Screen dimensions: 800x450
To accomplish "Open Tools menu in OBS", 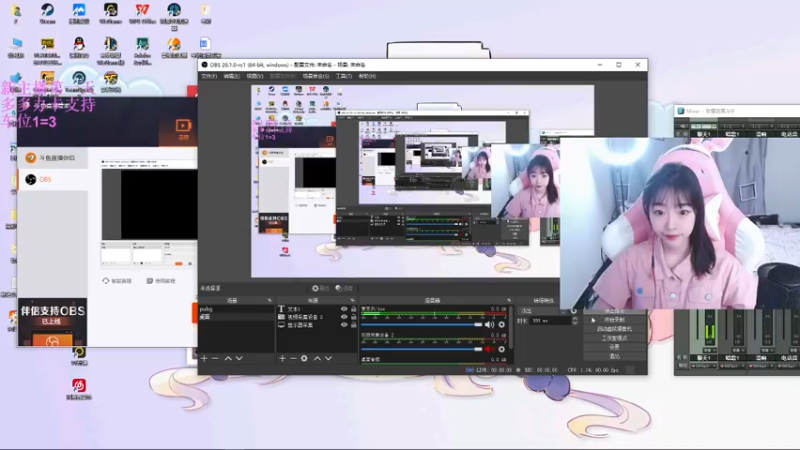I will click(343, 76).
